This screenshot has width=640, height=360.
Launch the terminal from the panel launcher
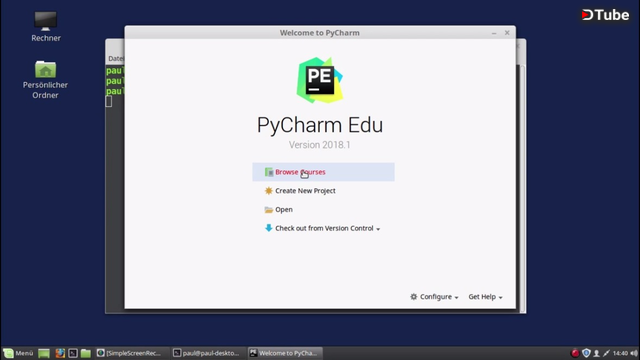coord(73,353)
